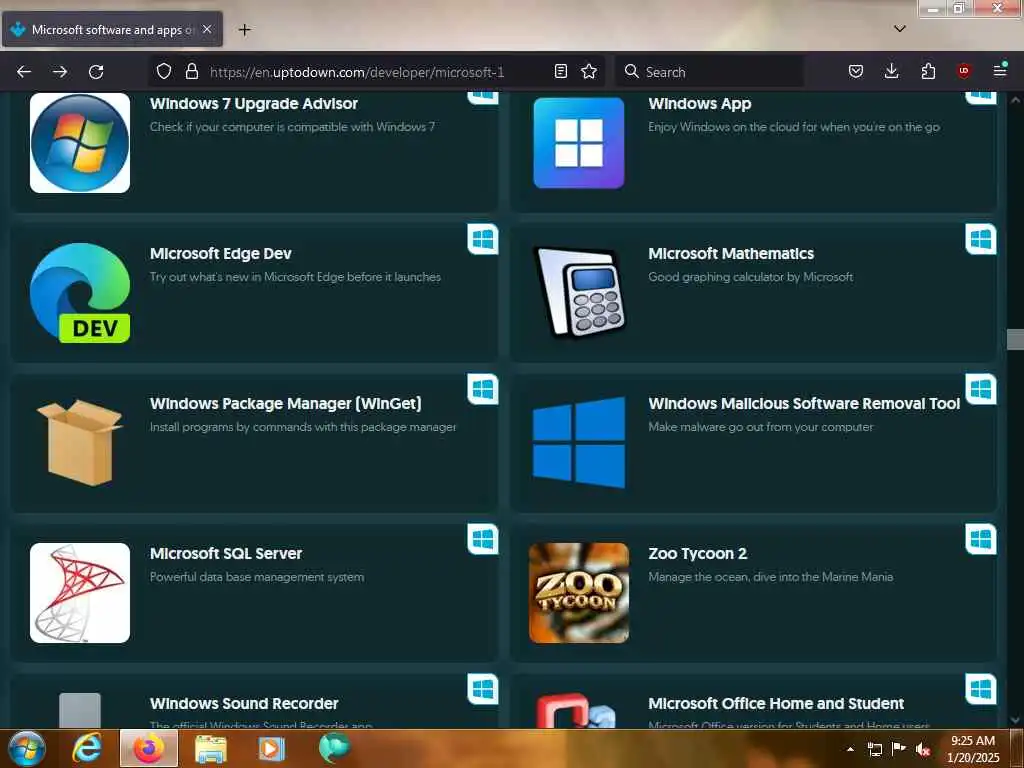This screenshot has height=768, width=1024.
Task: Click Windows platform badge on WinGet card
Action: (x=483, y=389)
